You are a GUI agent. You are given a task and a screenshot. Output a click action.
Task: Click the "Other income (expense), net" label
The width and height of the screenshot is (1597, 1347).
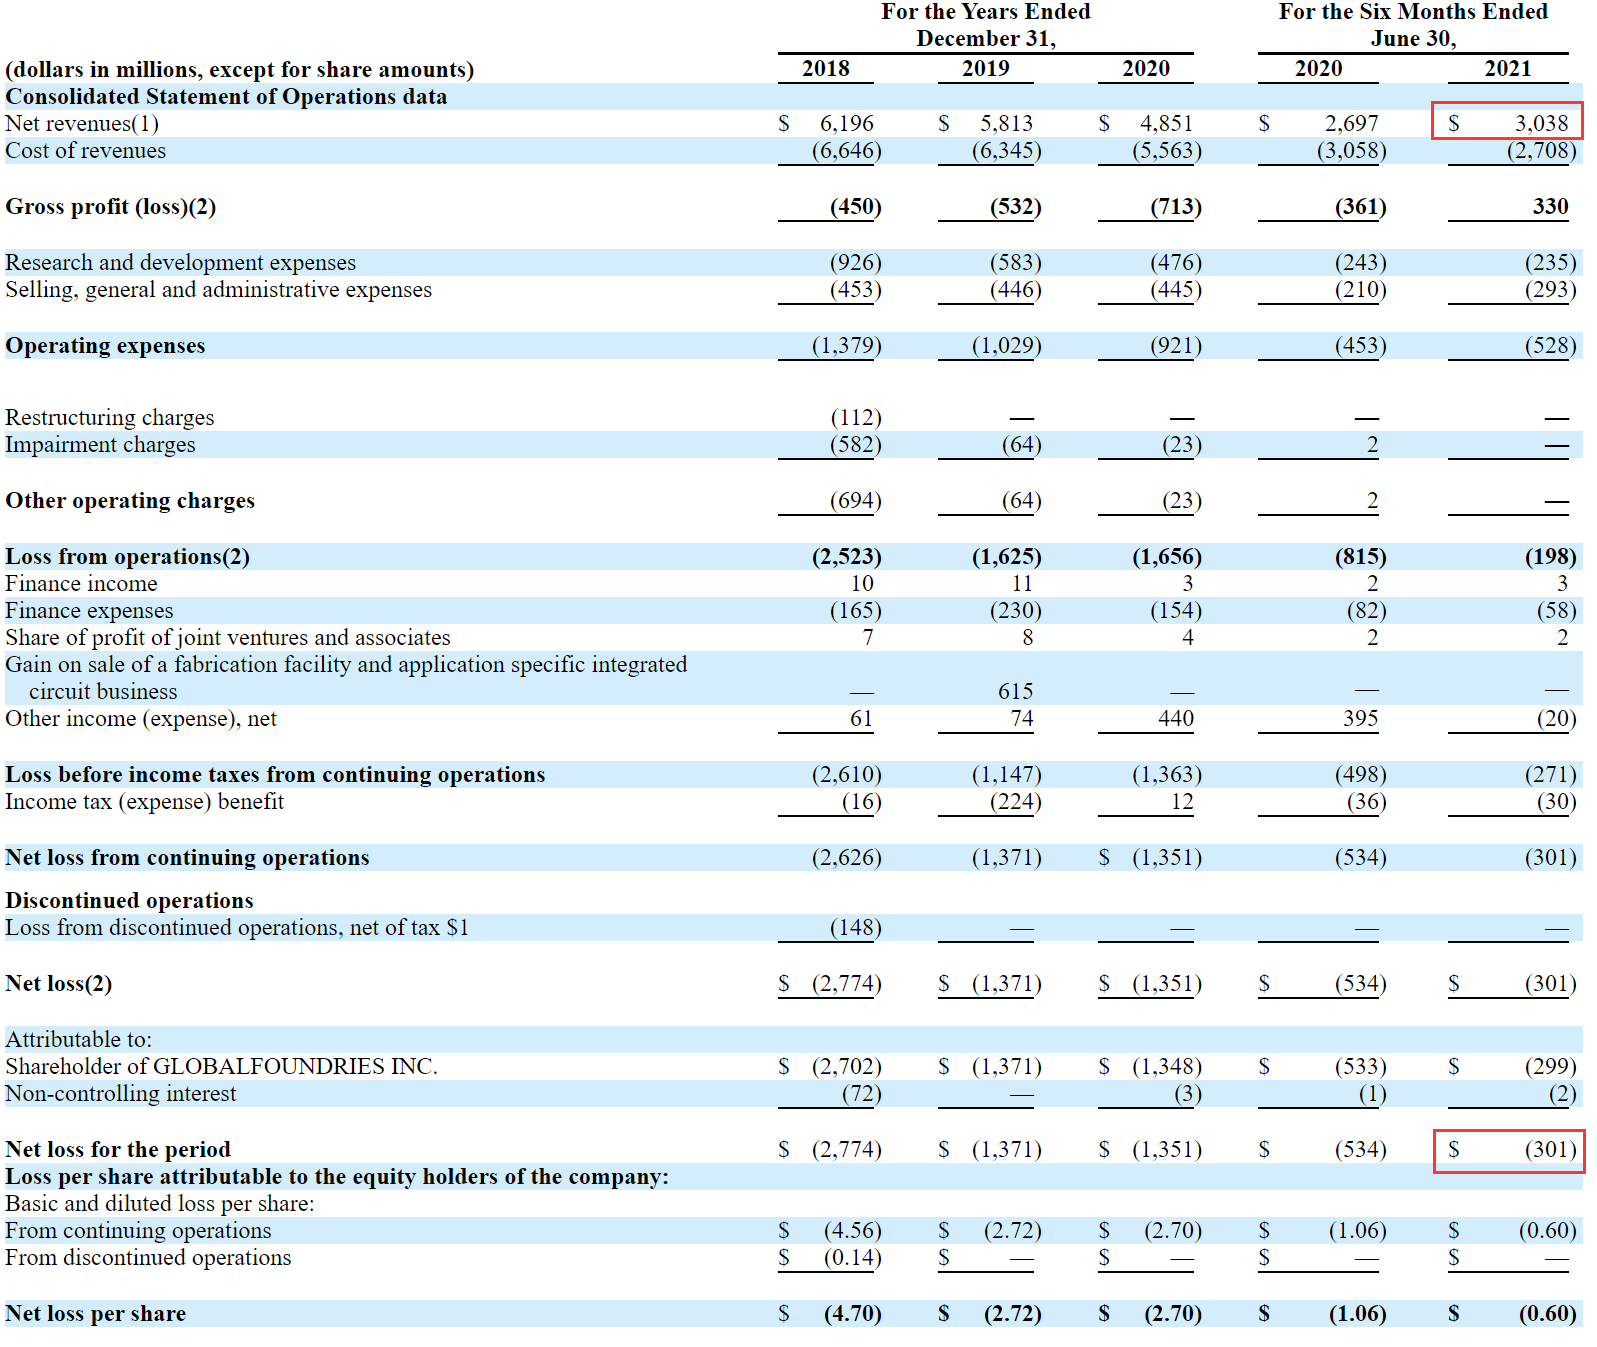(x=141, y=718)
